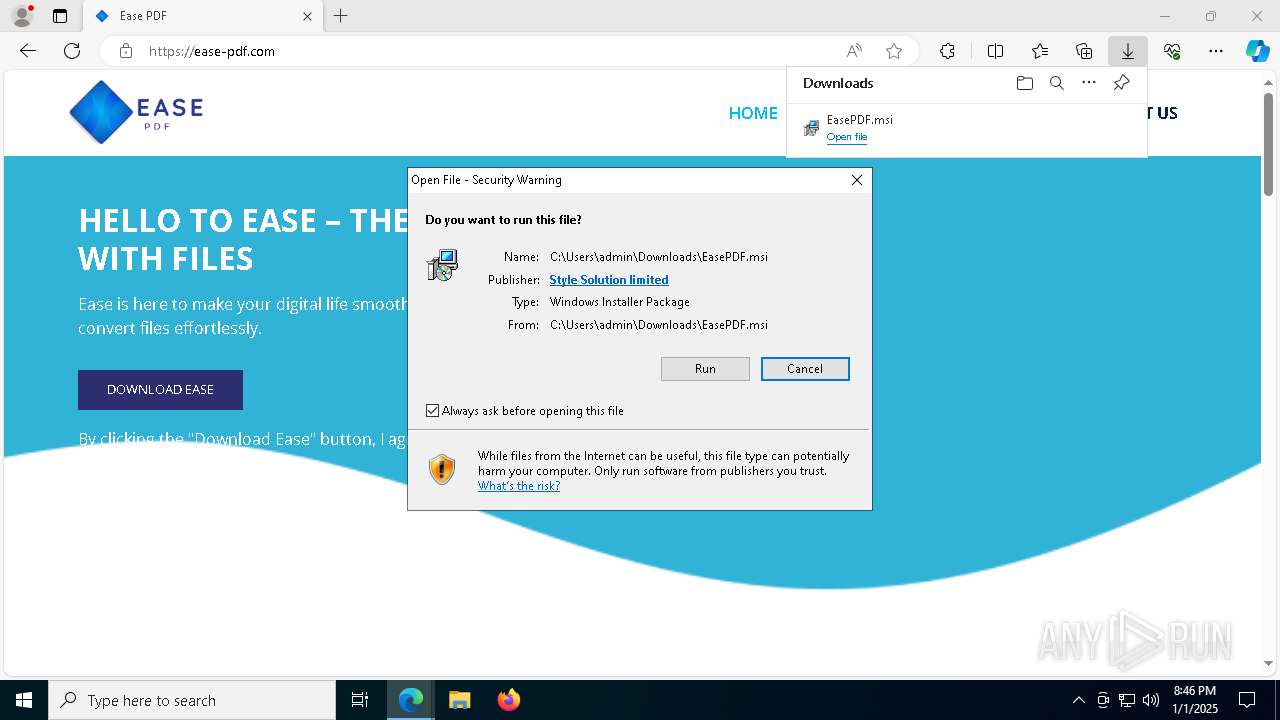Click the EasePDF.msi file icon in Downloads
1280x720 pixels.
point(811,128)
